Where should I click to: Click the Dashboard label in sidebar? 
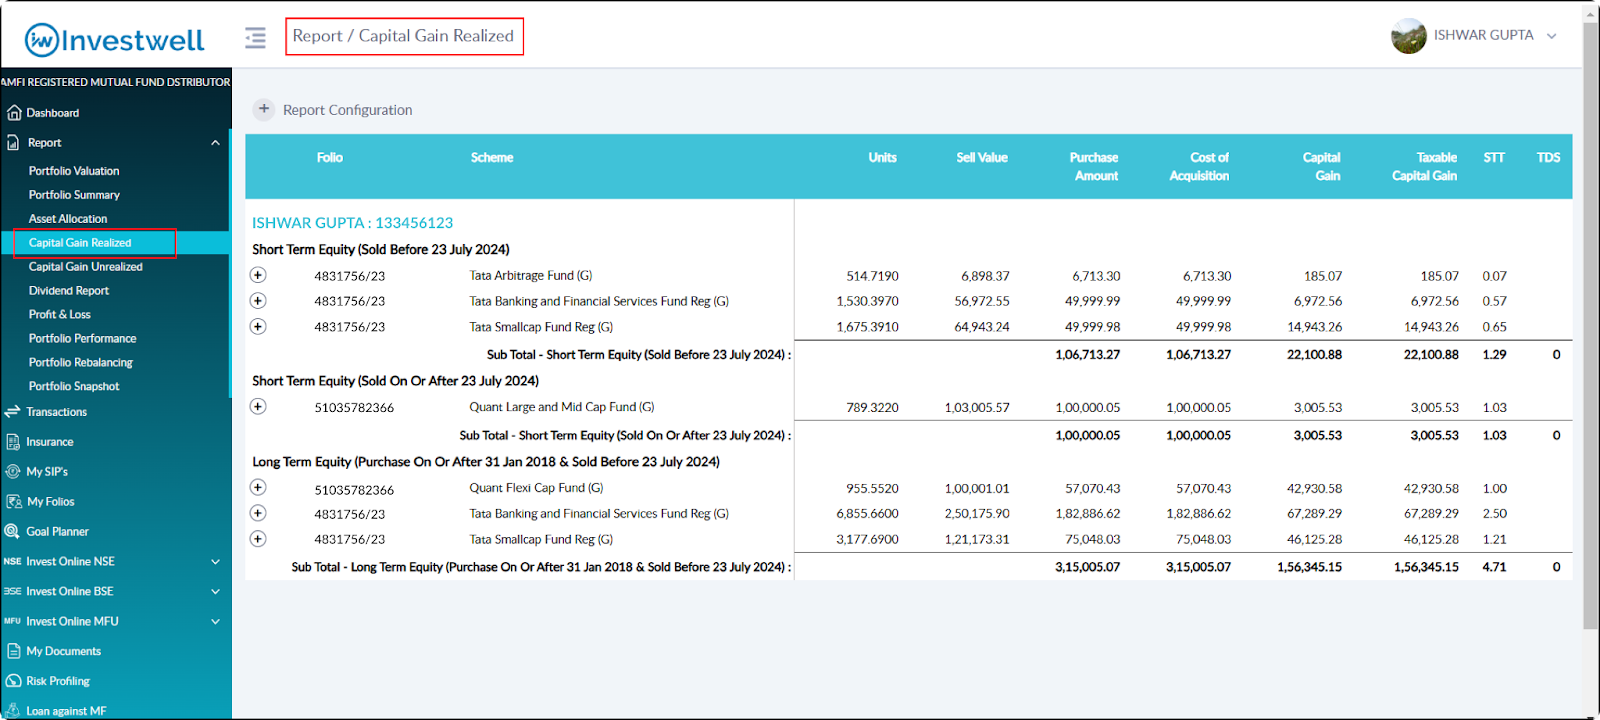[x=53, y=113]
